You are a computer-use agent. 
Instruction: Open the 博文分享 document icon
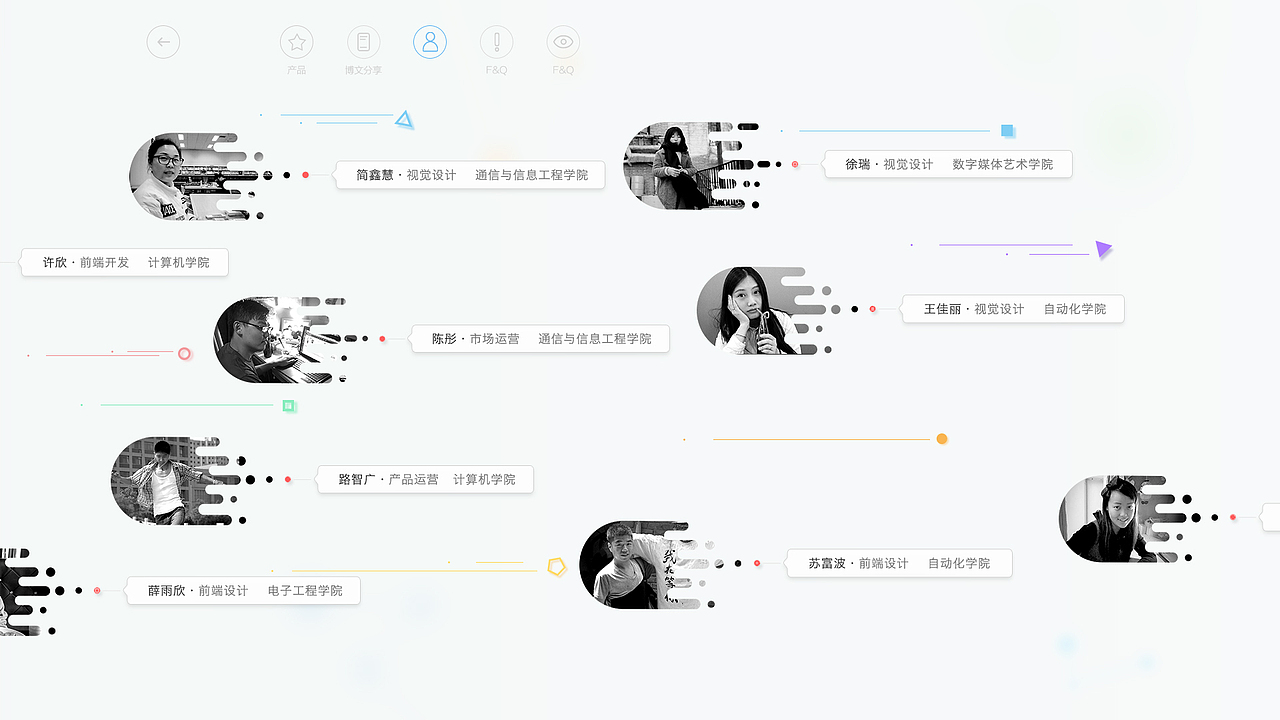tap(363, 42)
